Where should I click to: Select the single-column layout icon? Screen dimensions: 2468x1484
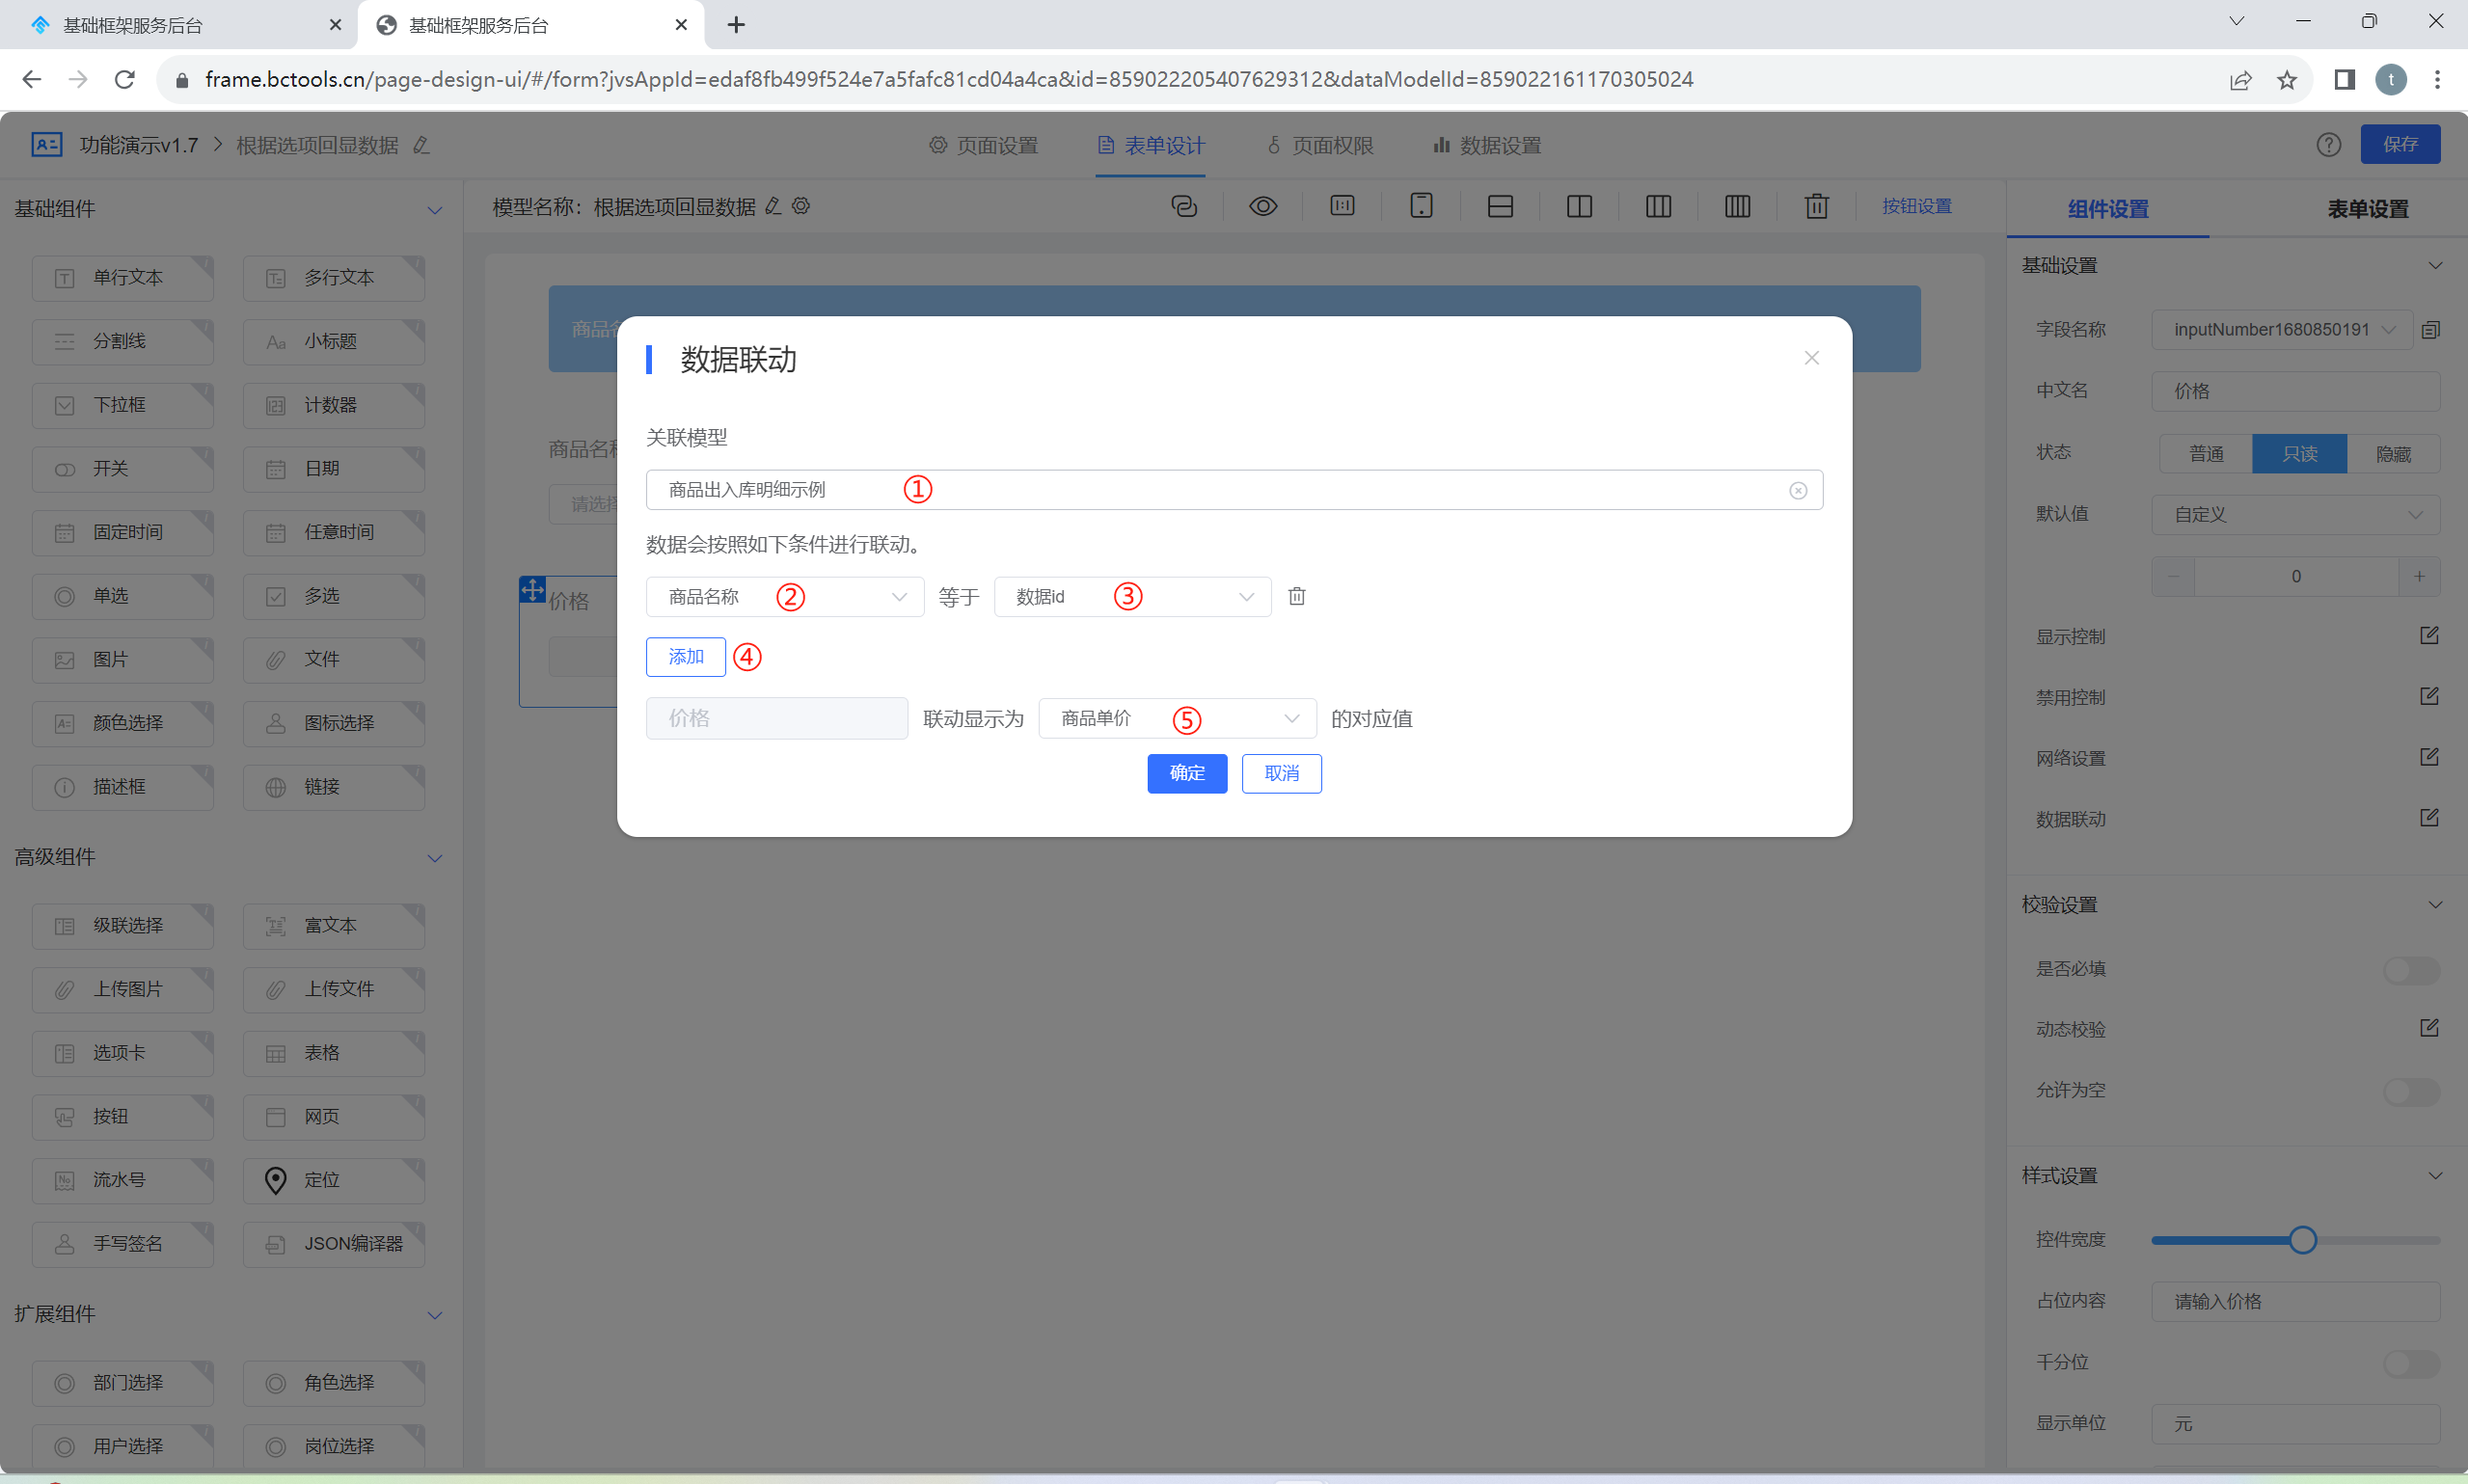click(x=1500, y=206)
